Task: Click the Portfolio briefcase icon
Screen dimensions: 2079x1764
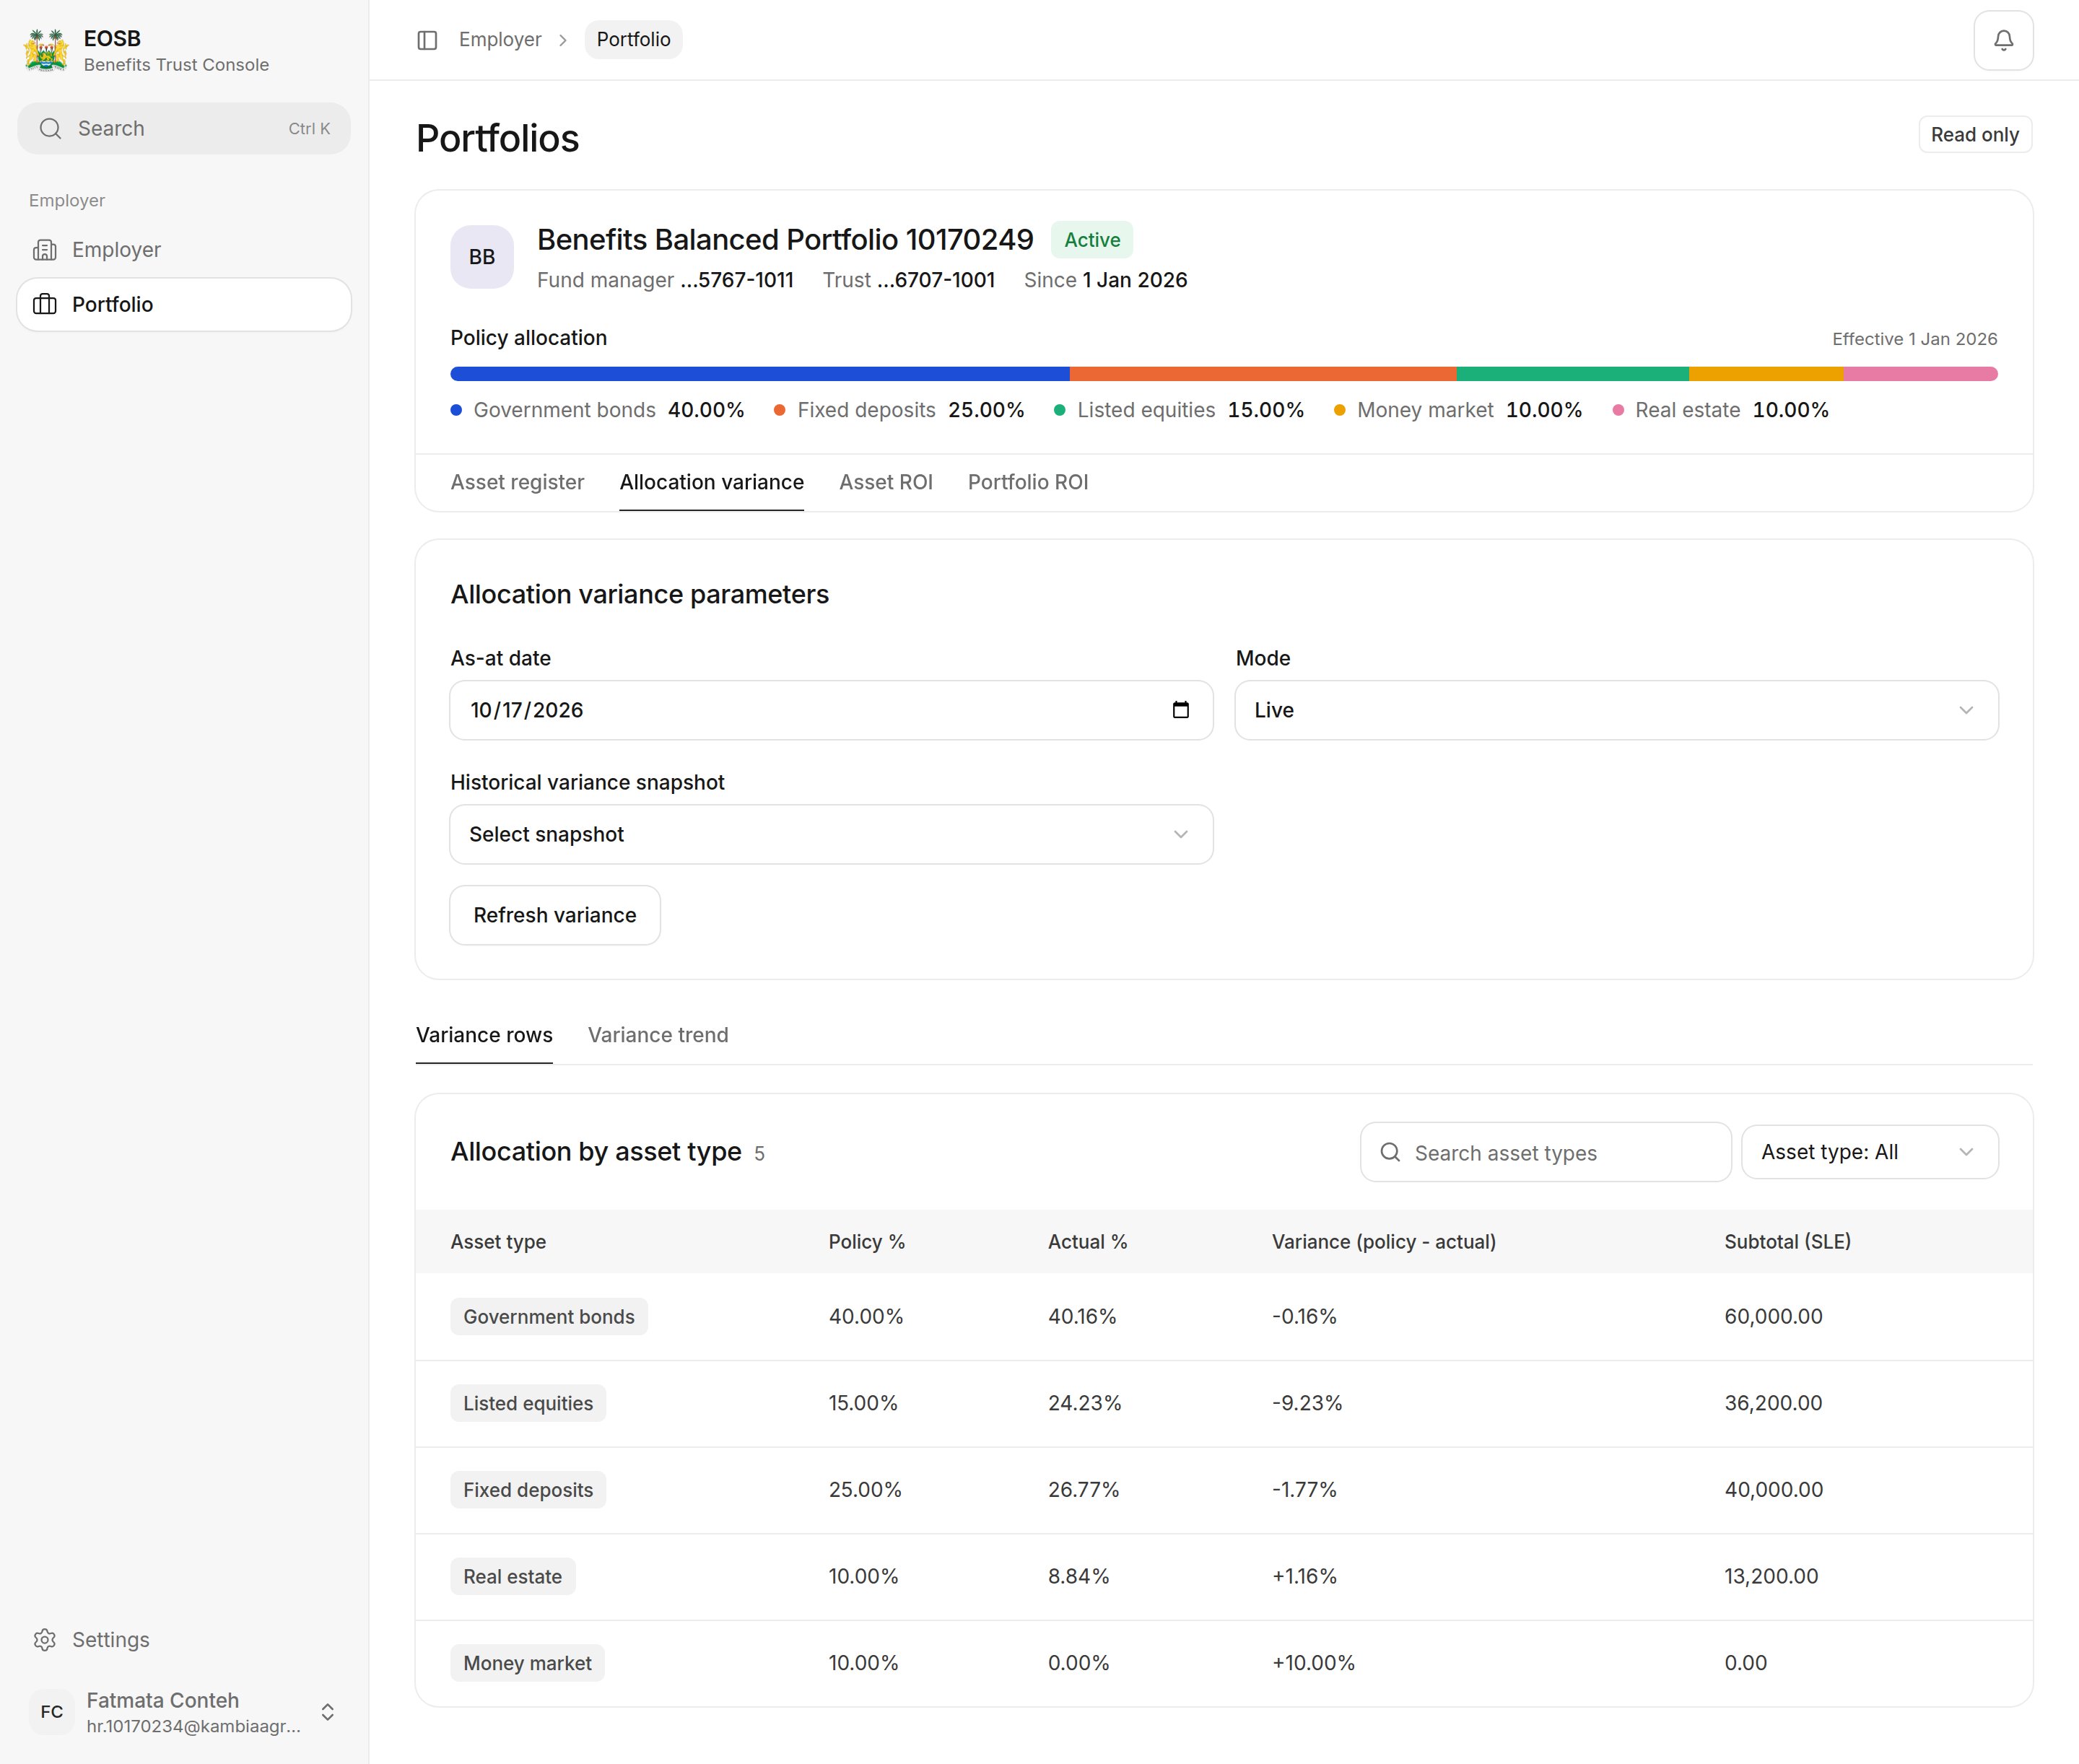Action: tap(45, 304)
